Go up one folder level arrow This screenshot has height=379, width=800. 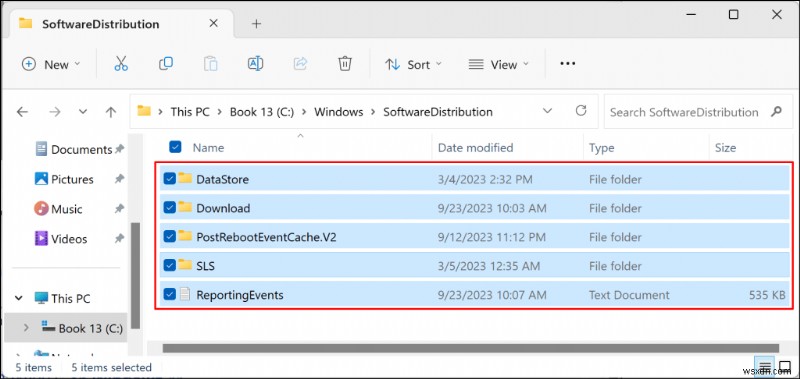[111, 112]
